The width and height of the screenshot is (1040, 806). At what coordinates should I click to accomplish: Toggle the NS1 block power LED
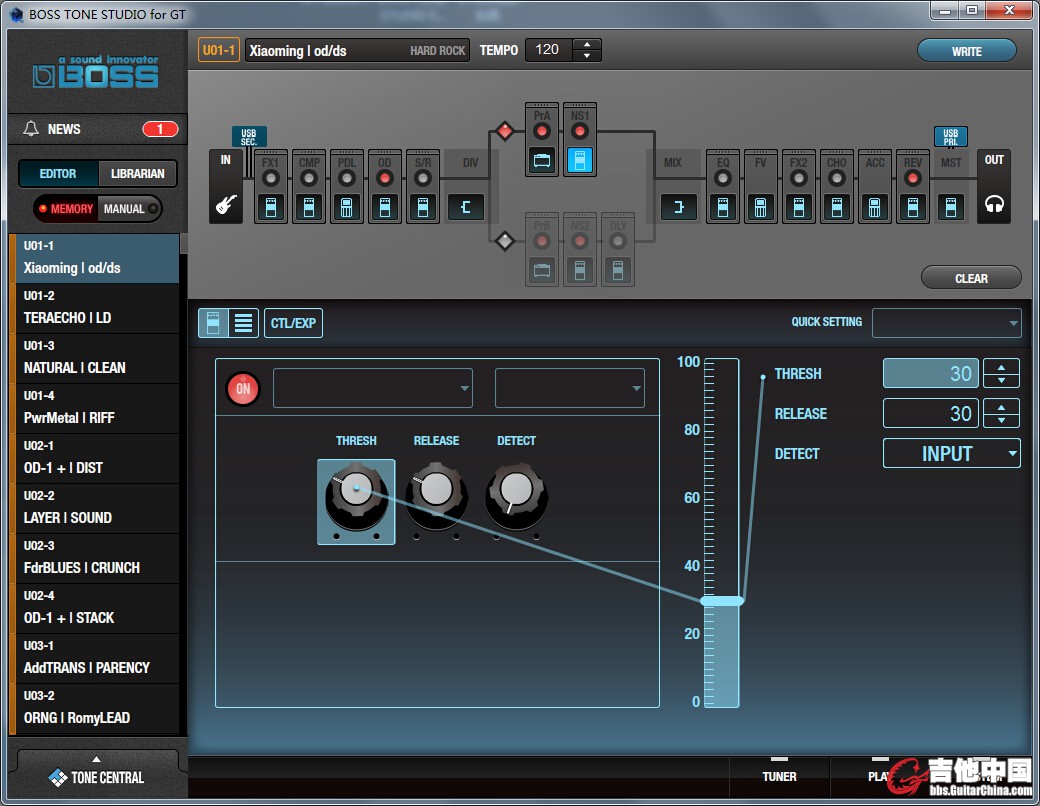[580, 131]
